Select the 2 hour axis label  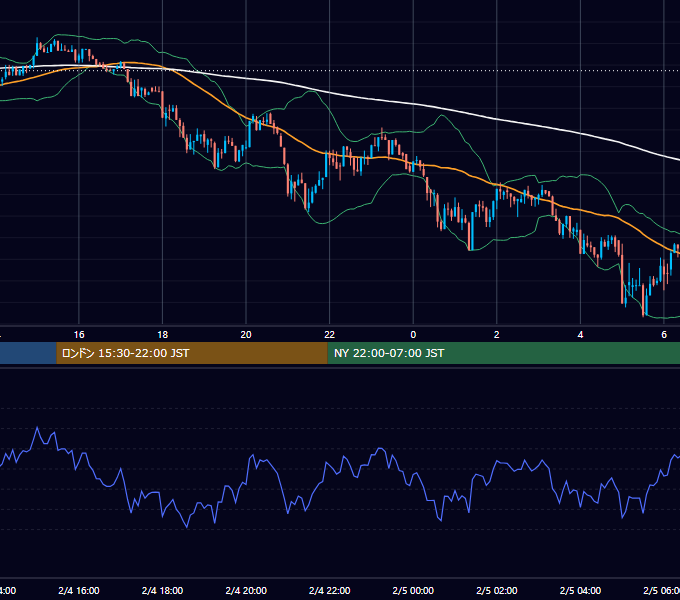coord(497,335)
